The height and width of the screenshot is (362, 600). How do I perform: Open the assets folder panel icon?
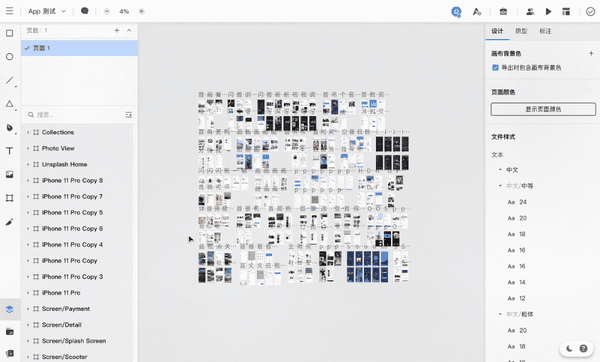click(x=10, y=331)
